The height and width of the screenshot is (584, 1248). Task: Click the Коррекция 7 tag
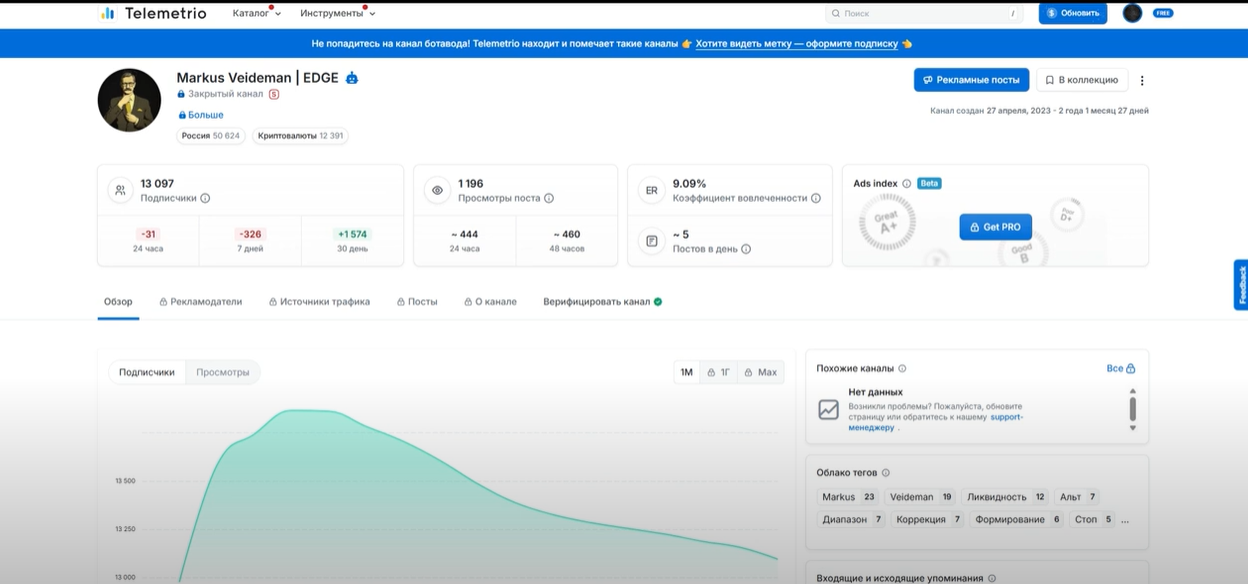coord(928,520)
